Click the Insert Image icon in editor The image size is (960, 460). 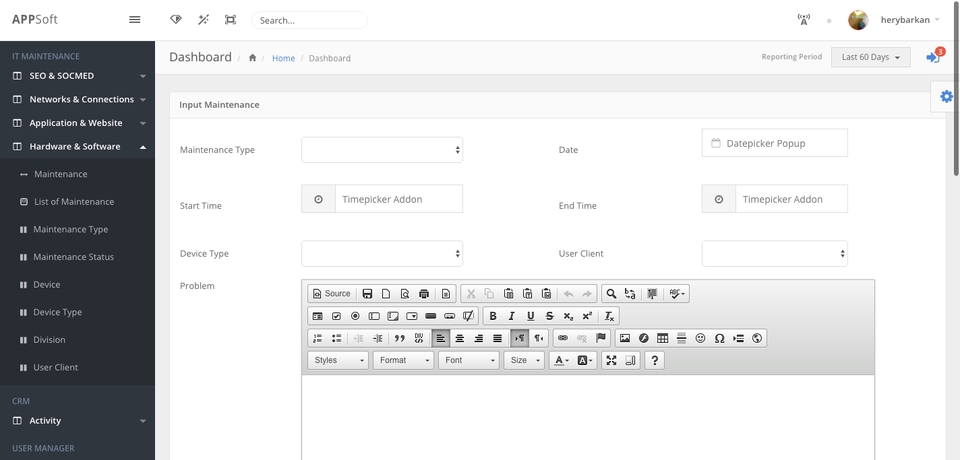point(624,338)
